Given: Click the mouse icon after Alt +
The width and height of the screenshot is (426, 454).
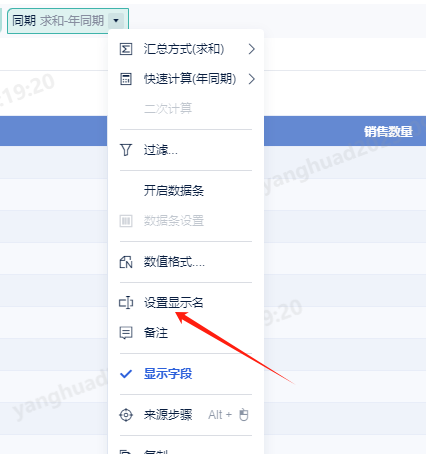Looking at the screenshot, I should (x=244, y=415).
